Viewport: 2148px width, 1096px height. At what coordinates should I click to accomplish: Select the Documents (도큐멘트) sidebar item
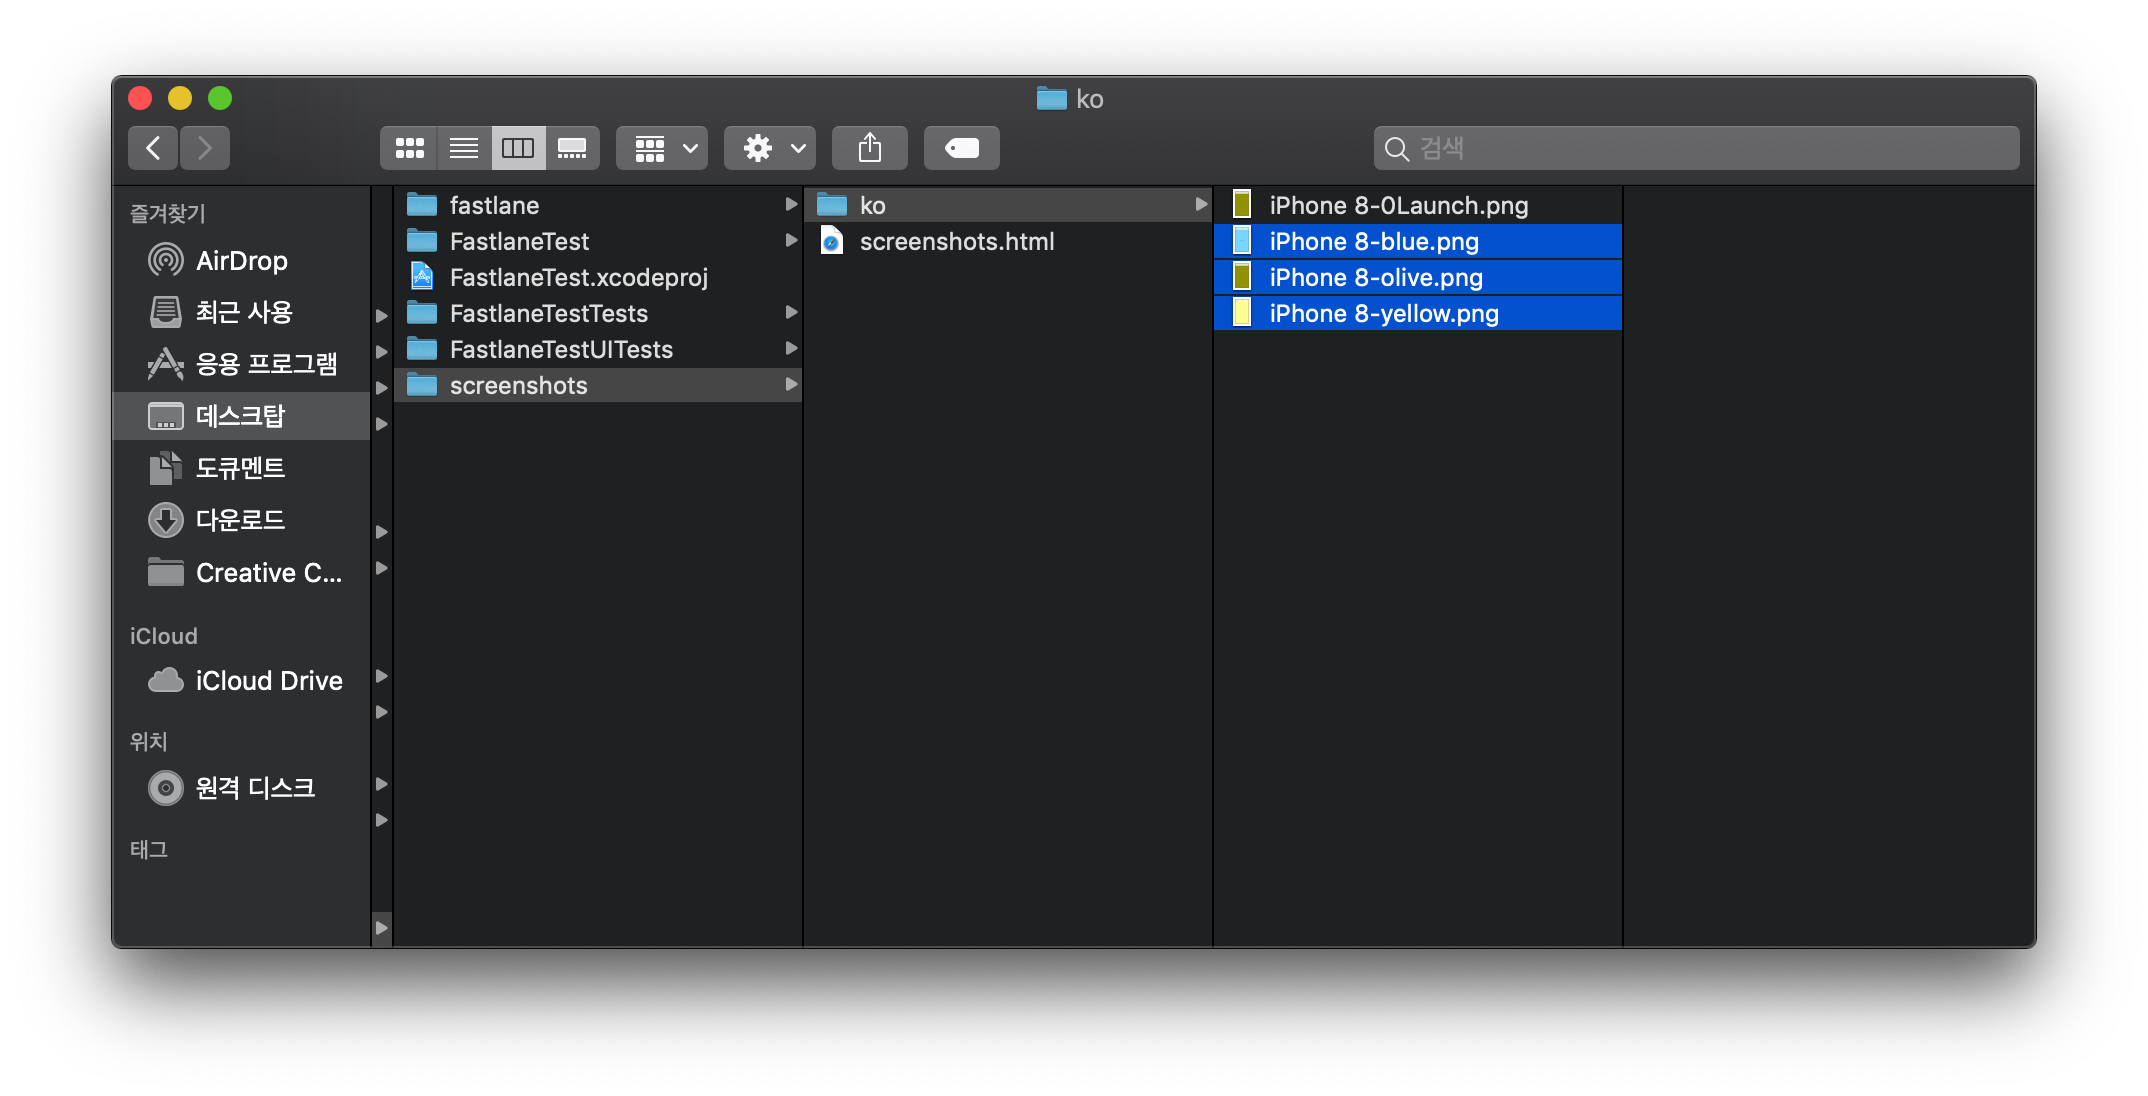click(240, 468)
